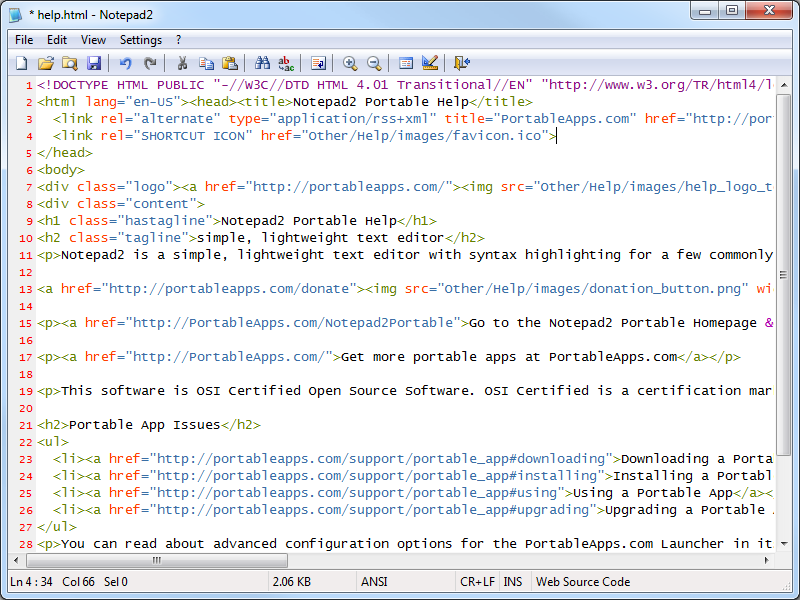Open Replace dialog from toolbar
This screenshot has width=800, height=600.
tap(287, 63)
